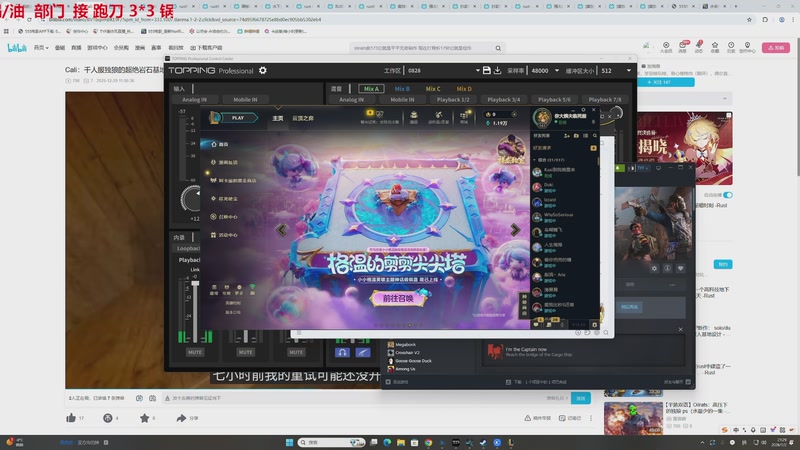This screenshot has height=450, width=800.
Task: Click search icon in League friends panel
Action: tap(595, 136)
